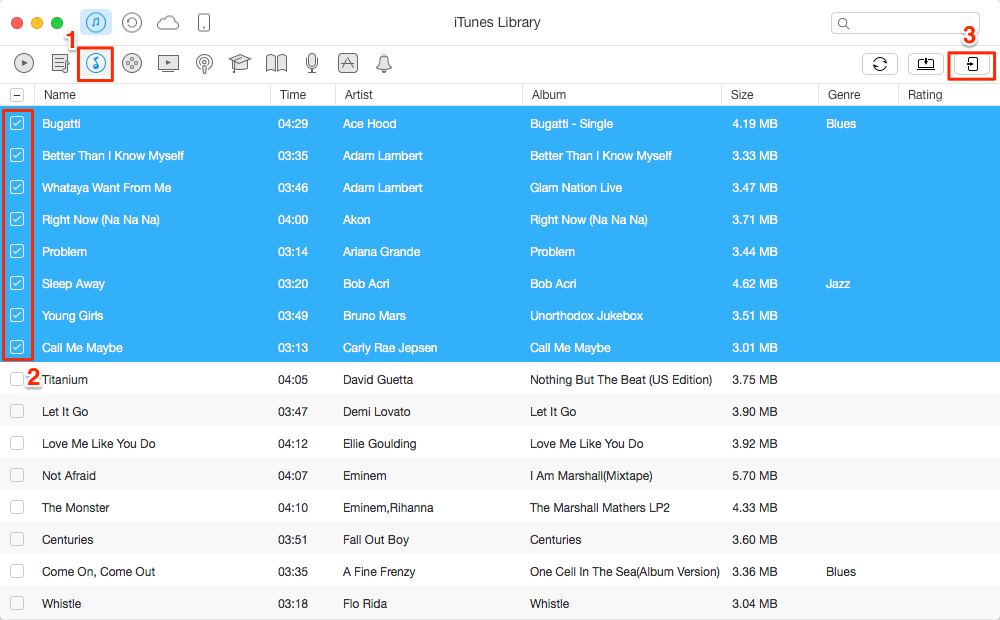Open the Ringtones bell category

[x=383, y=63]
